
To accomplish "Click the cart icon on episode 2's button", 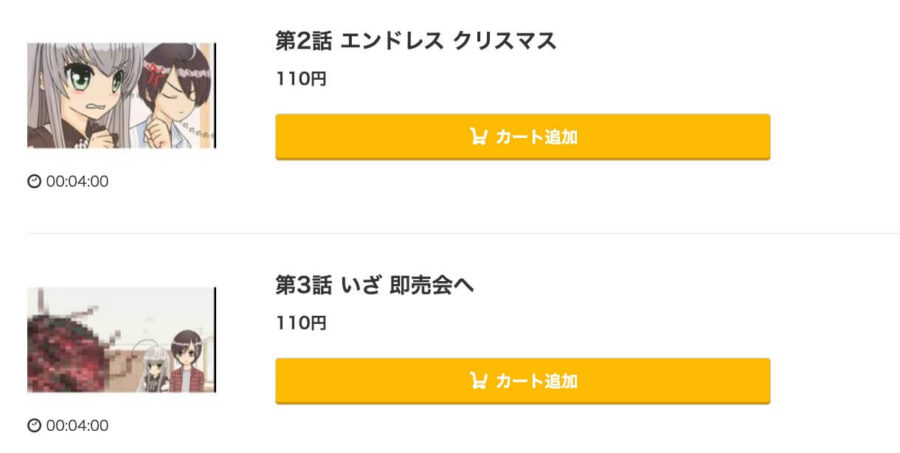I will tap(478, 137).
